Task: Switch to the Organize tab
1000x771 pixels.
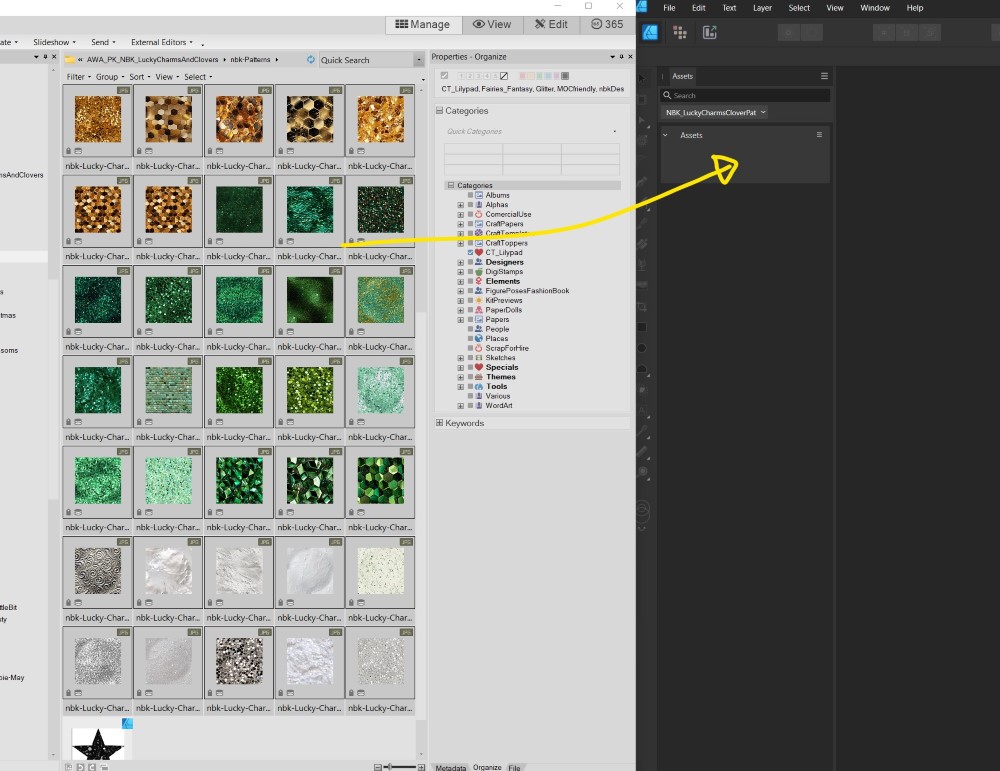Action: (x=487, y=767)
